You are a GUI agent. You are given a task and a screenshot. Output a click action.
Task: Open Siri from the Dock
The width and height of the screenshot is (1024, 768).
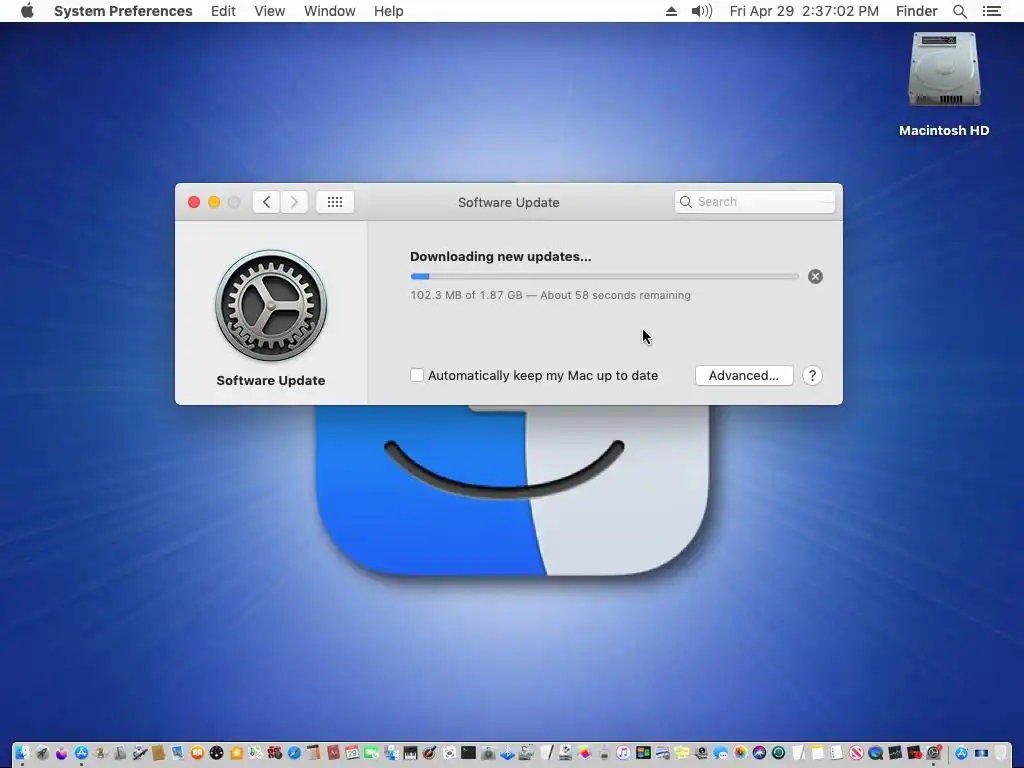759,753
